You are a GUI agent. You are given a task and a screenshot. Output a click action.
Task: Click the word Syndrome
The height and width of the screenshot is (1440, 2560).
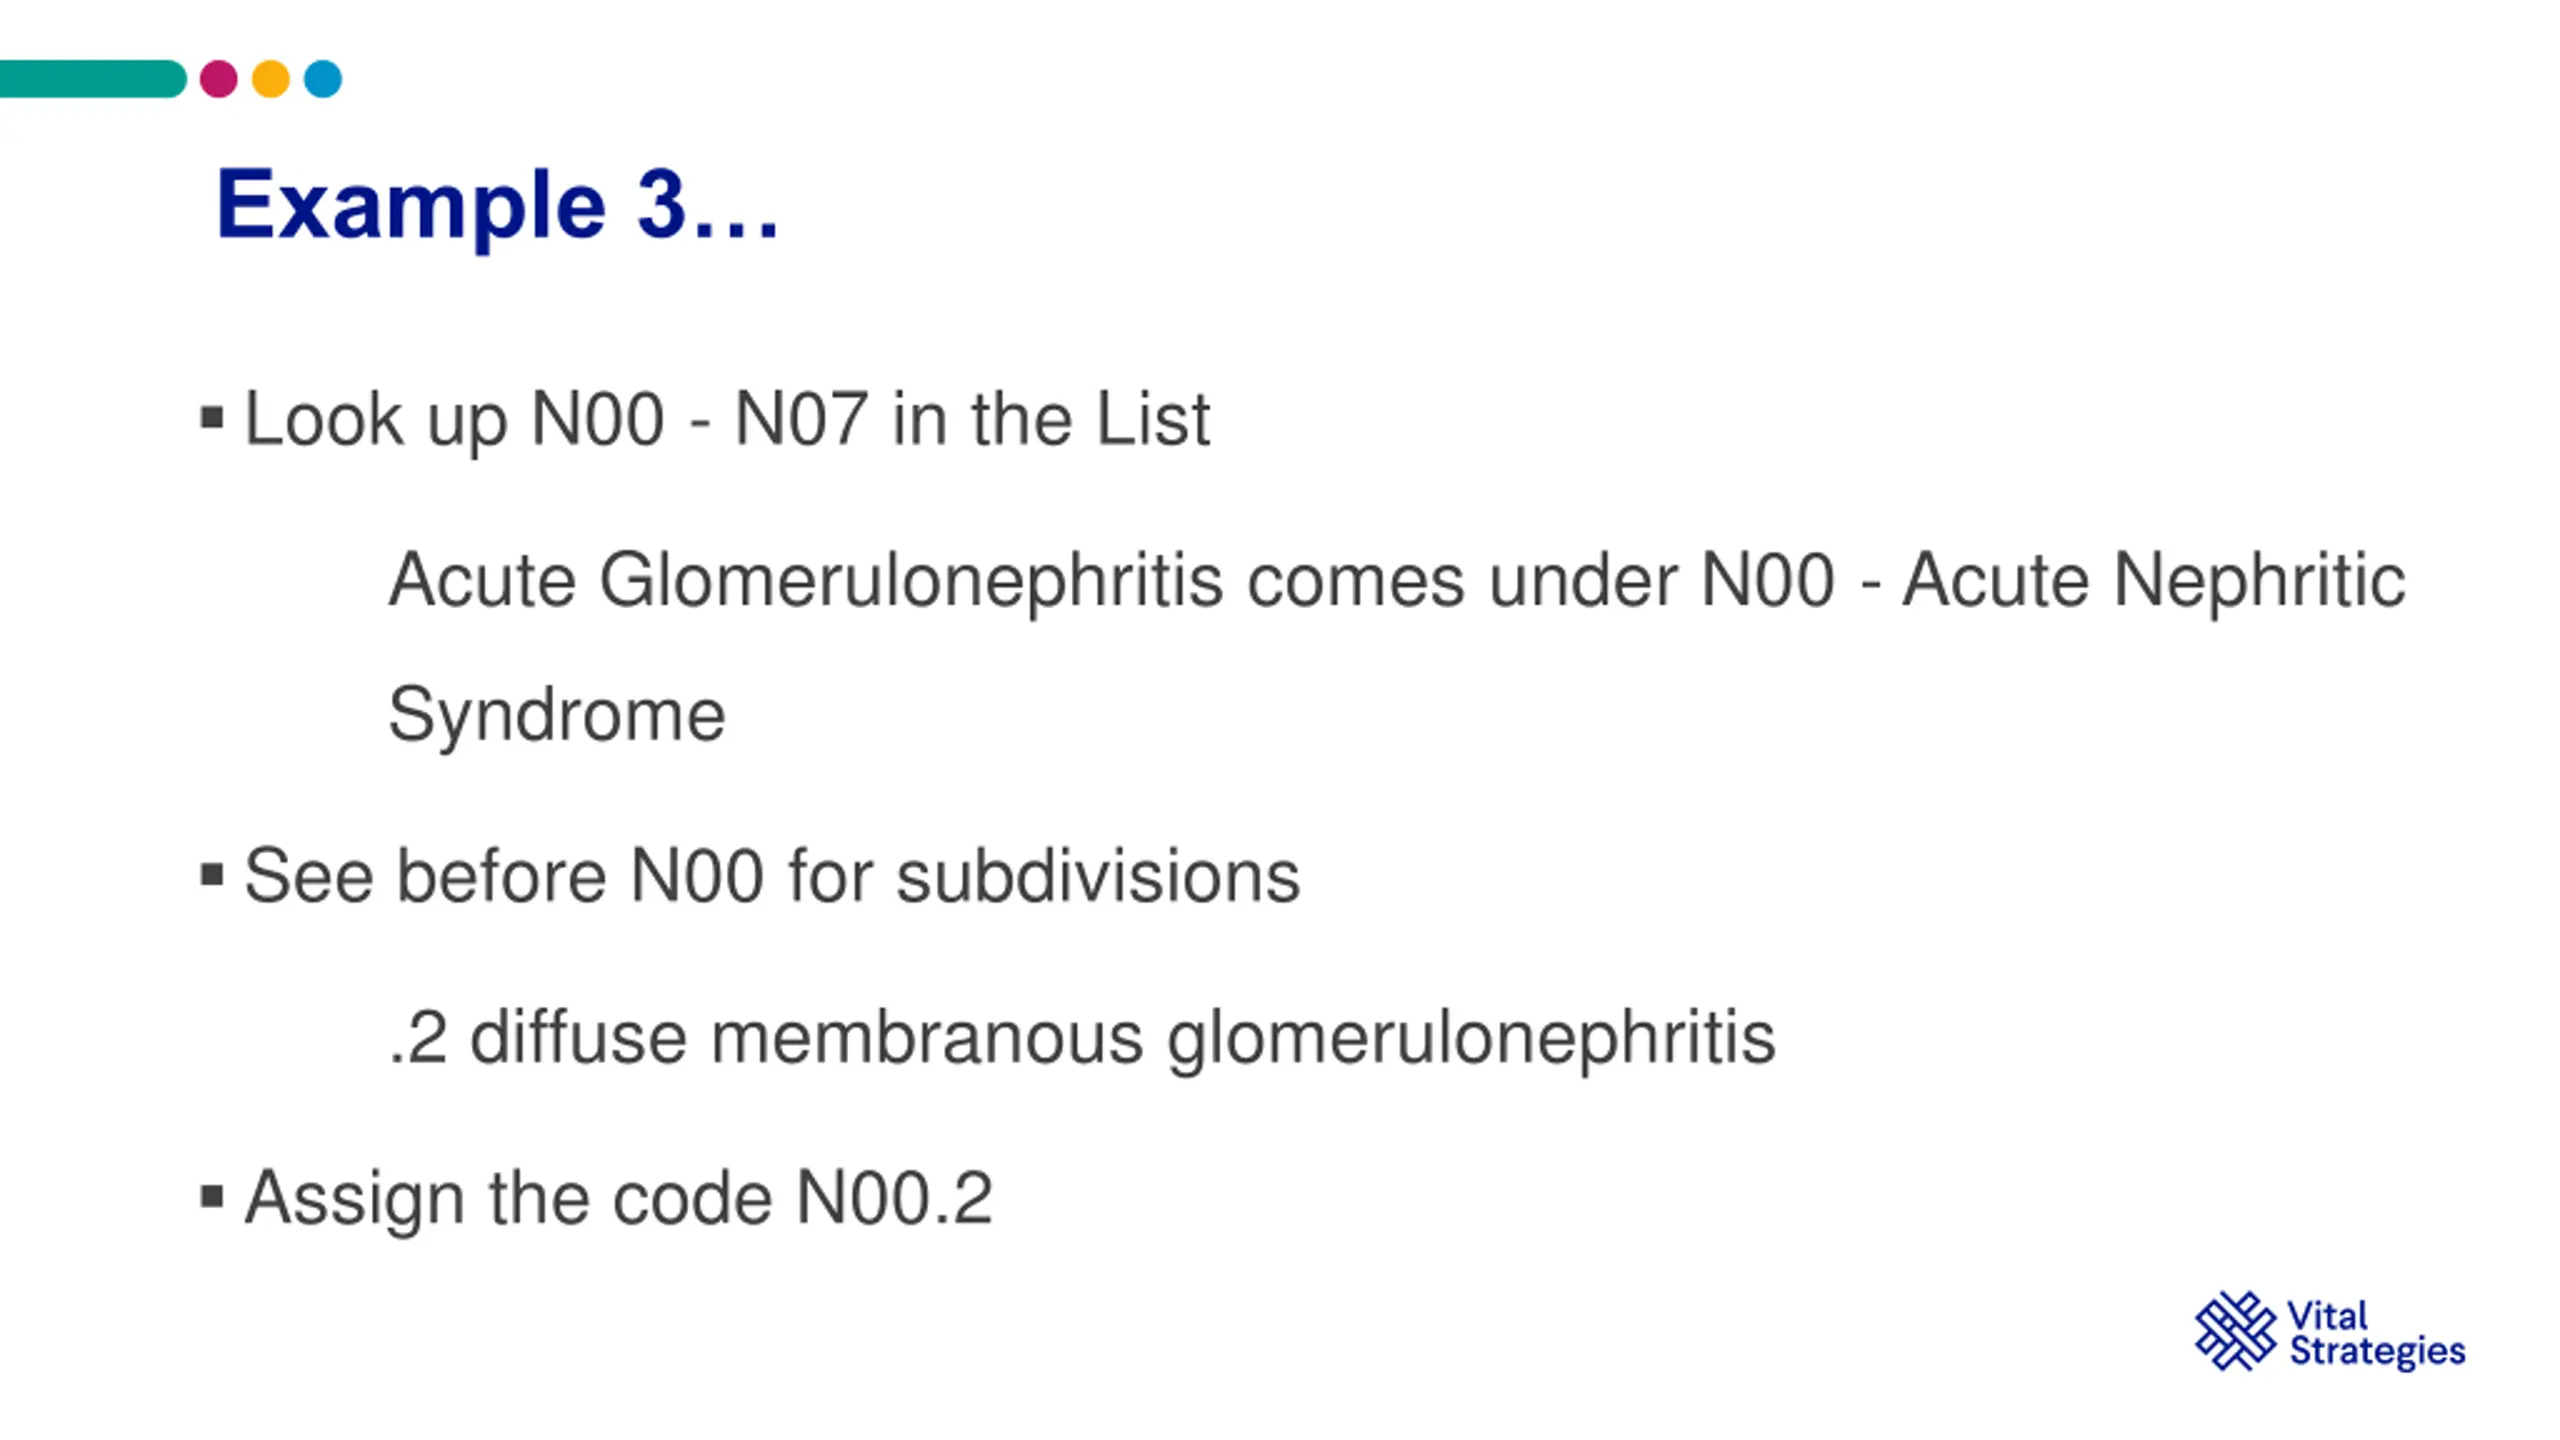pos(557,716)
